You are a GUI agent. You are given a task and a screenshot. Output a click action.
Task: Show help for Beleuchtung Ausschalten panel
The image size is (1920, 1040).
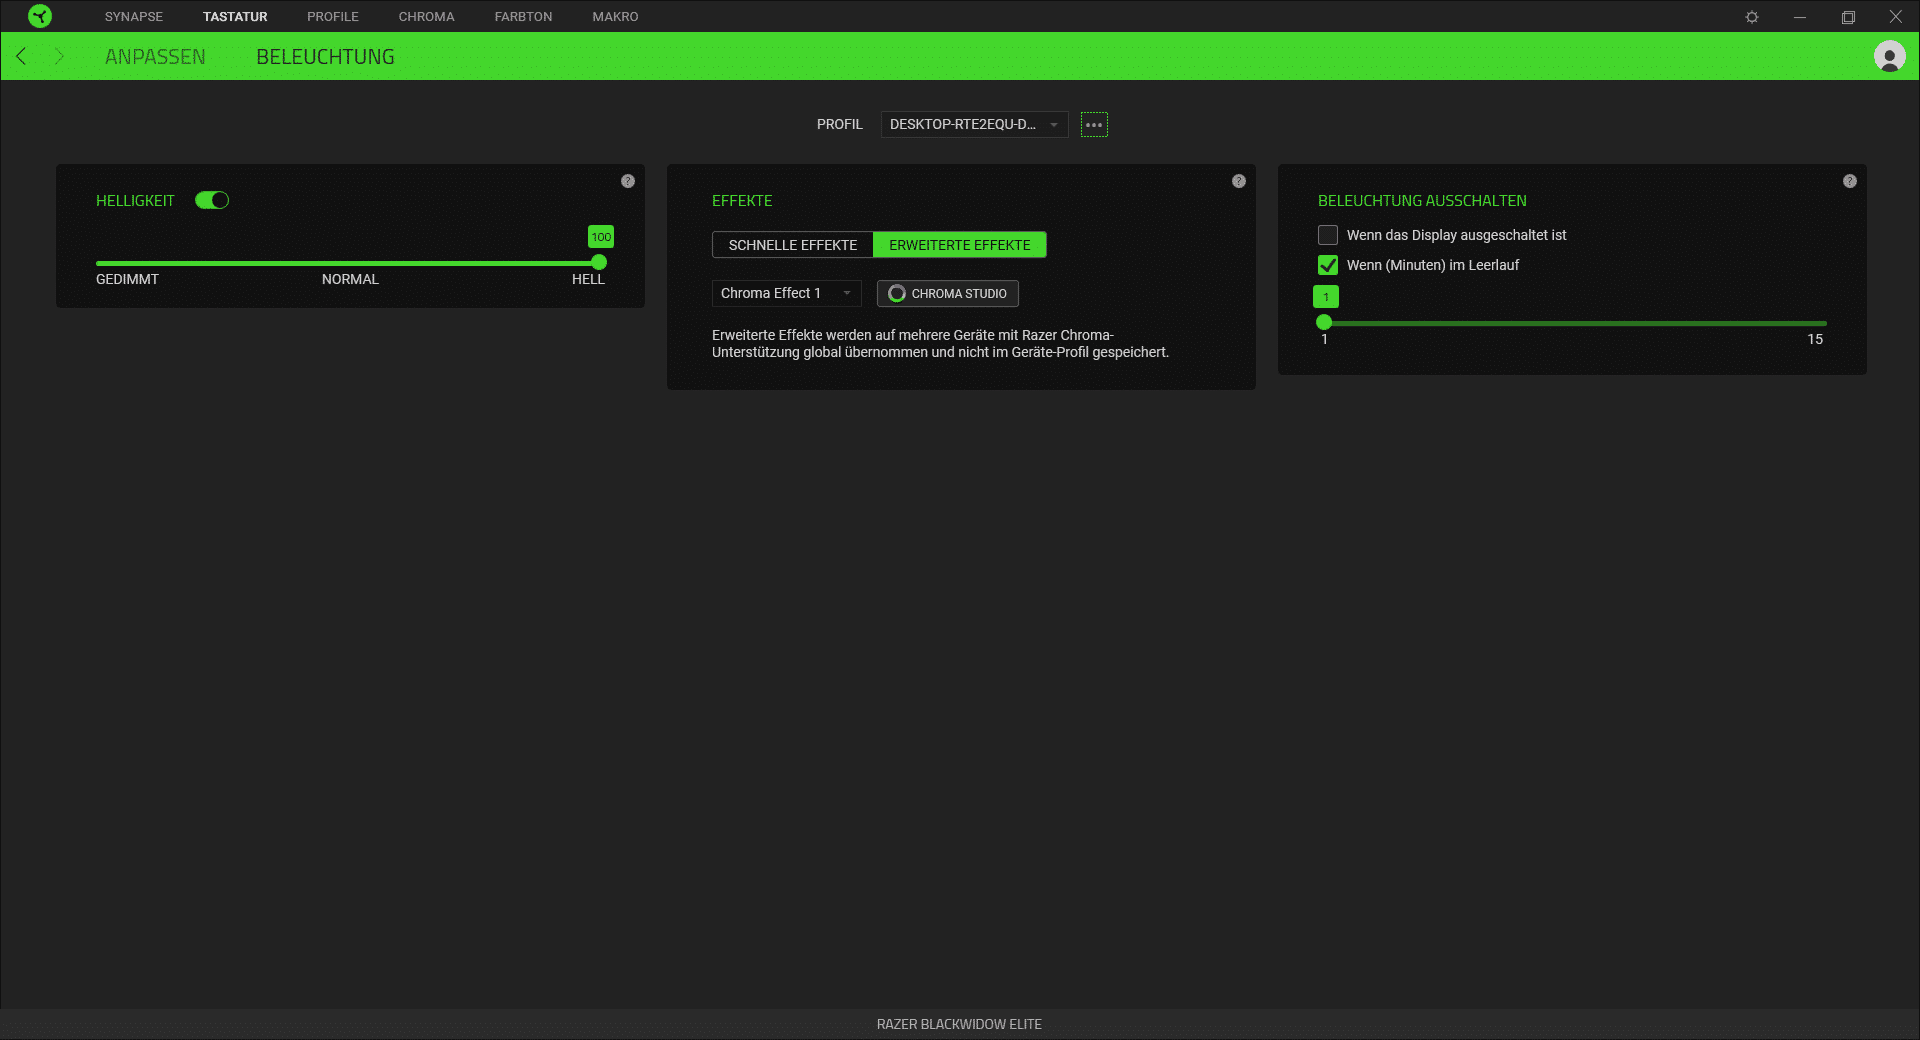[1850, 181]
